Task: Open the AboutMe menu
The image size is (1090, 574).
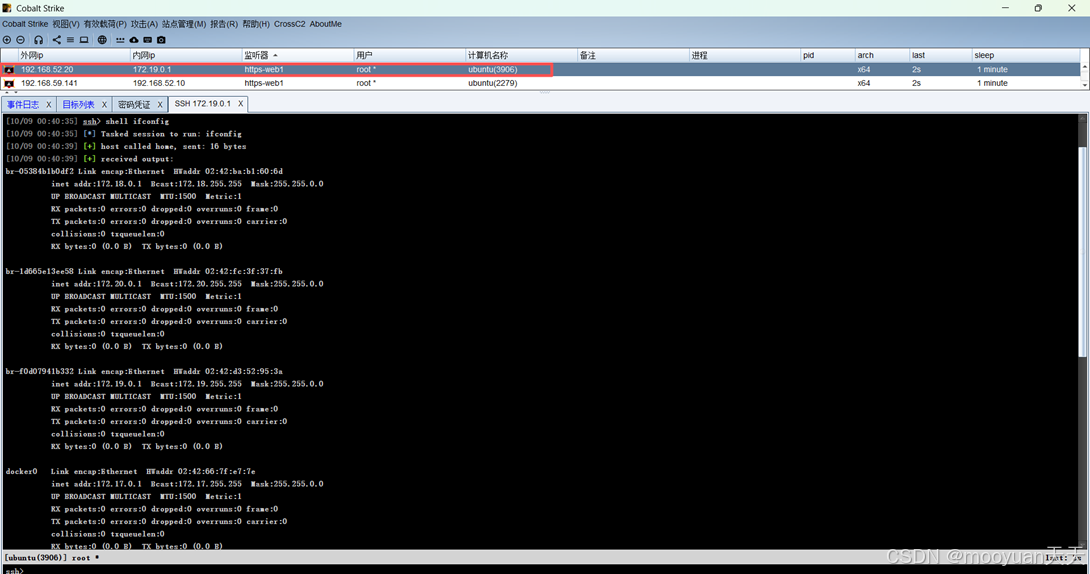Action: (325, 24)
